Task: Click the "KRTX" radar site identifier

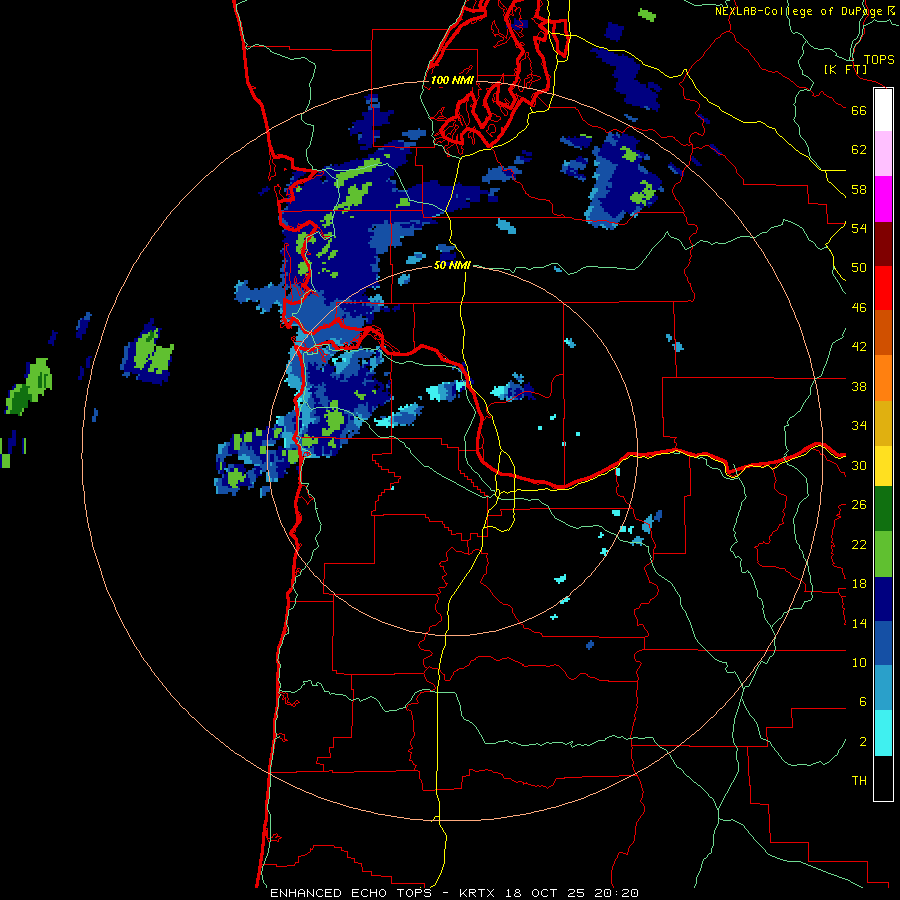Action: click(476, 893)
